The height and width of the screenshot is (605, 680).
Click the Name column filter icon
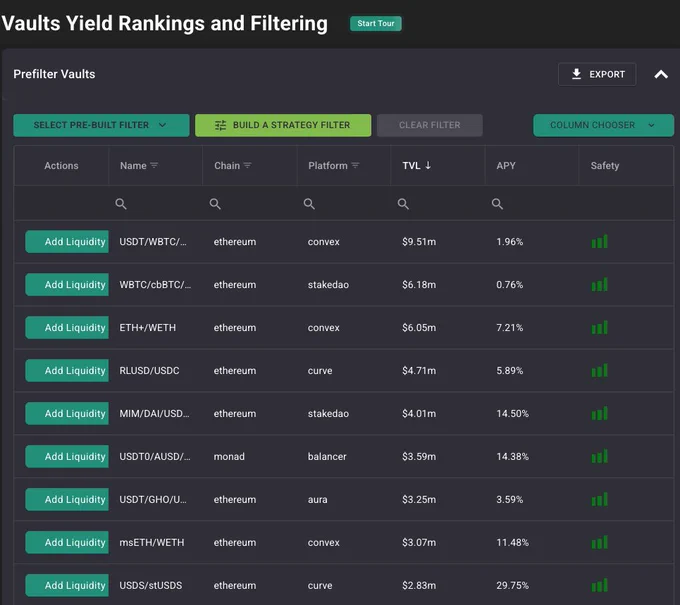154,166
